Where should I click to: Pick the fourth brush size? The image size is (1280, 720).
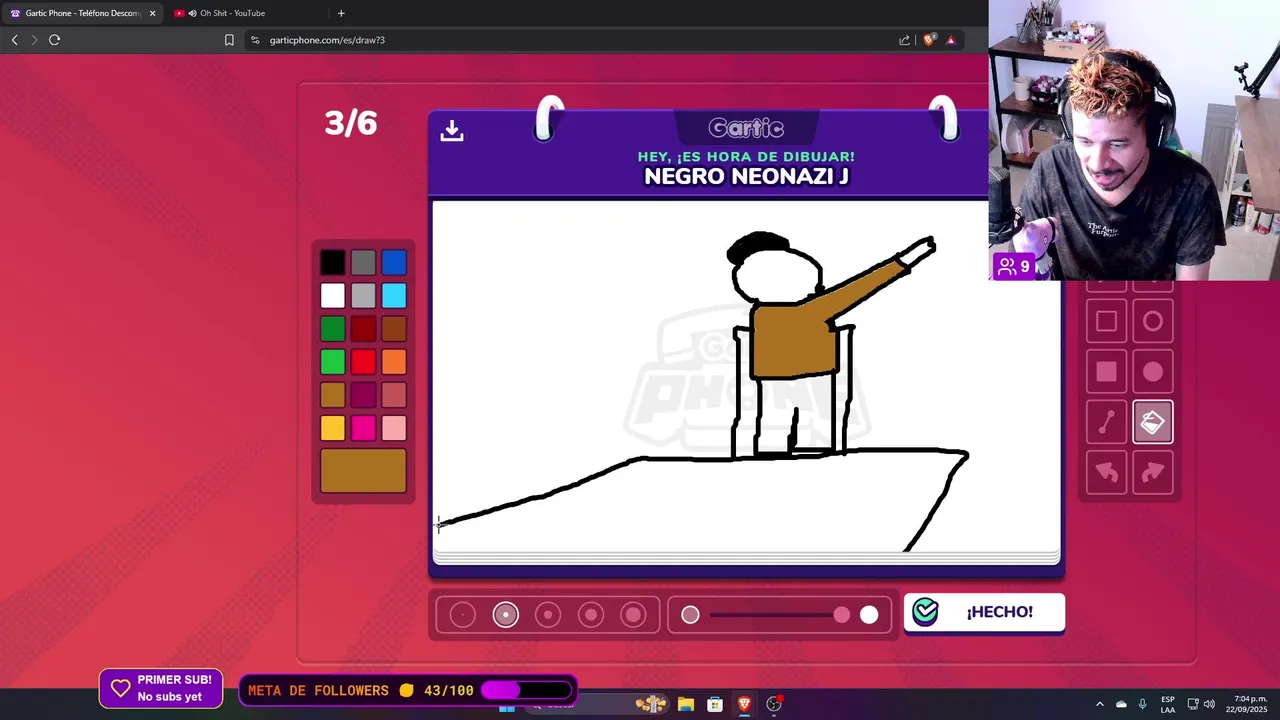click(591, 615)
